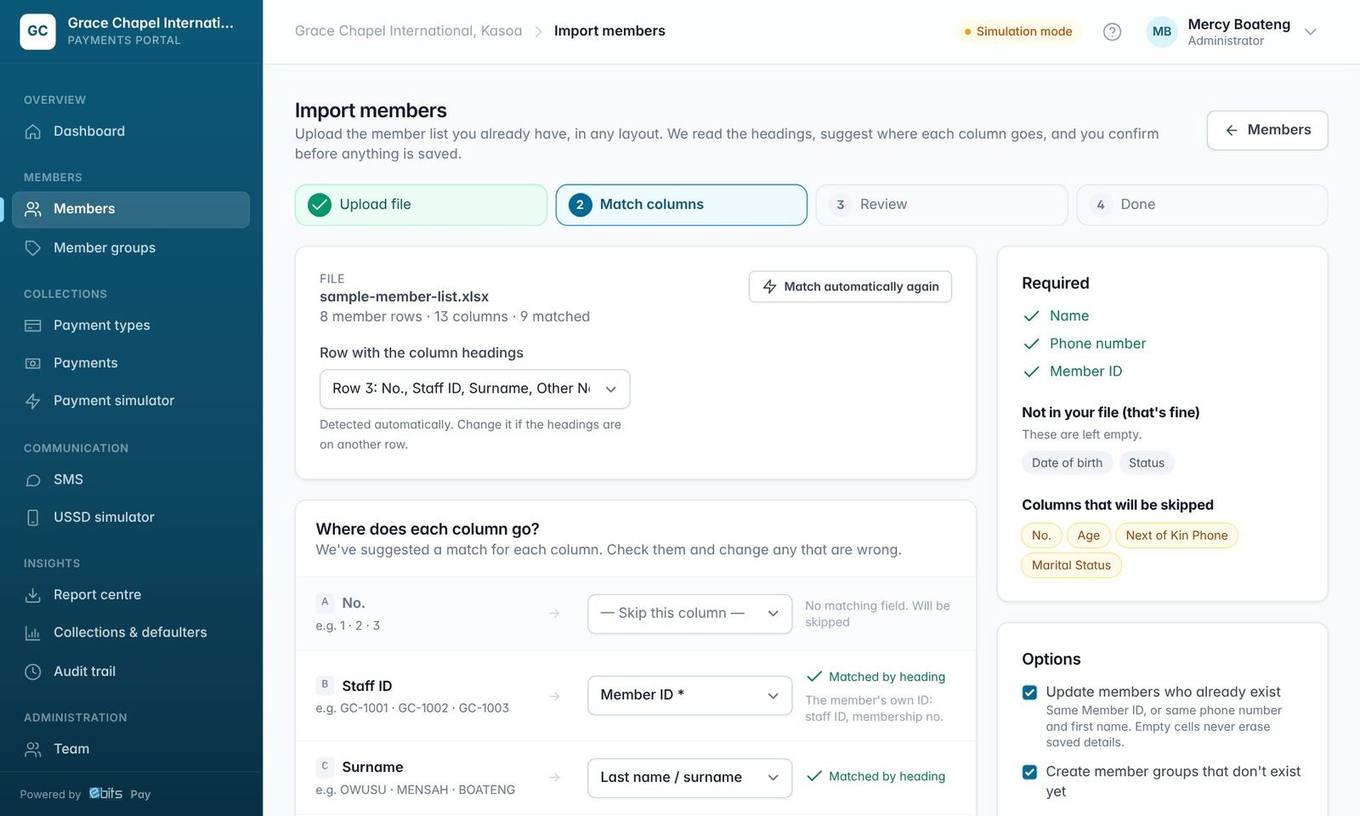
Task: Click the Simulation mode badge
Action: 1018,32
